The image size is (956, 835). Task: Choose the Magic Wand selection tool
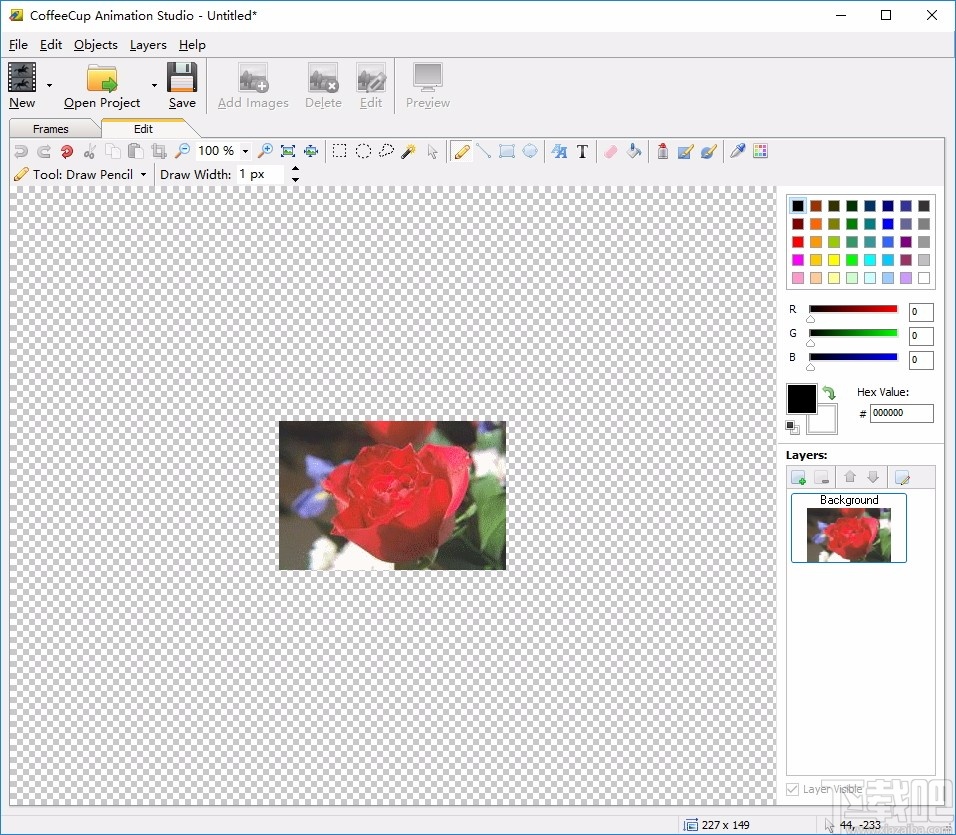409,151
